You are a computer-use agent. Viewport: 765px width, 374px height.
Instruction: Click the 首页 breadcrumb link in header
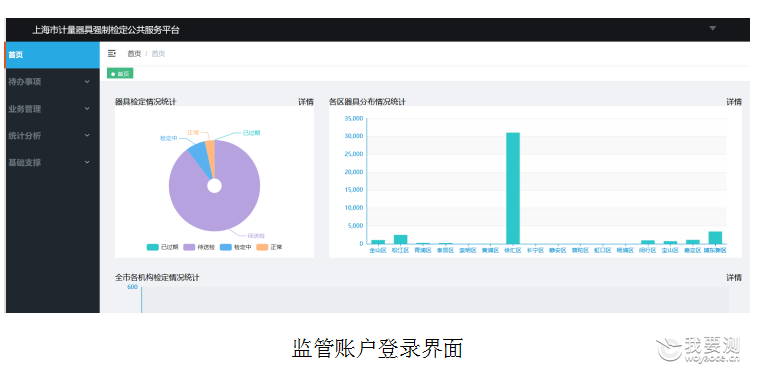[134, 54]
